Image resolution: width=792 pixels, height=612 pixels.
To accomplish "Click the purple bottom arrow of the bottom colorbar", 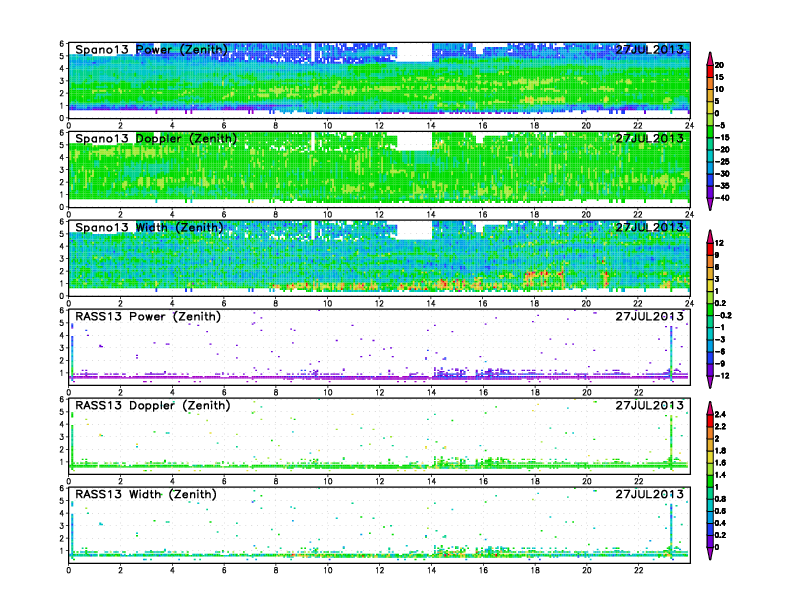I will pyautogui.click(x=710, y=553).
